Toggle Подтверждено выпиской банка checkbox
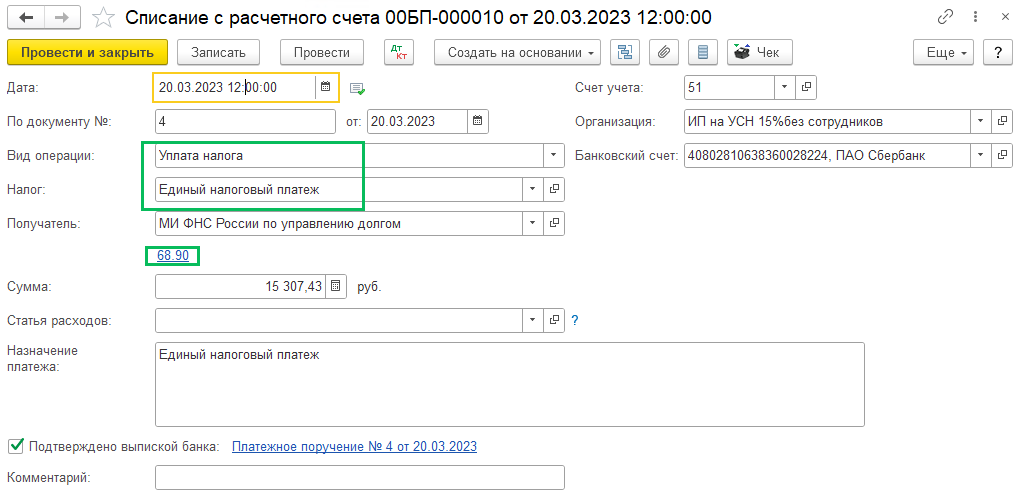Image resolution: width=1013 pixels, height=503 pixels. click(16, 446)
